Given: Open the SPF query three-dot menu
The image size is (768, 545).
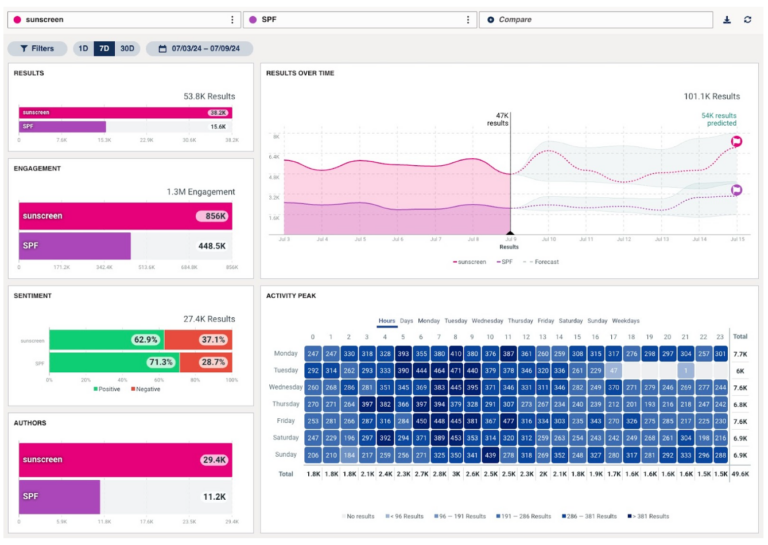Looking at the screenshot, I should (467, 20).
